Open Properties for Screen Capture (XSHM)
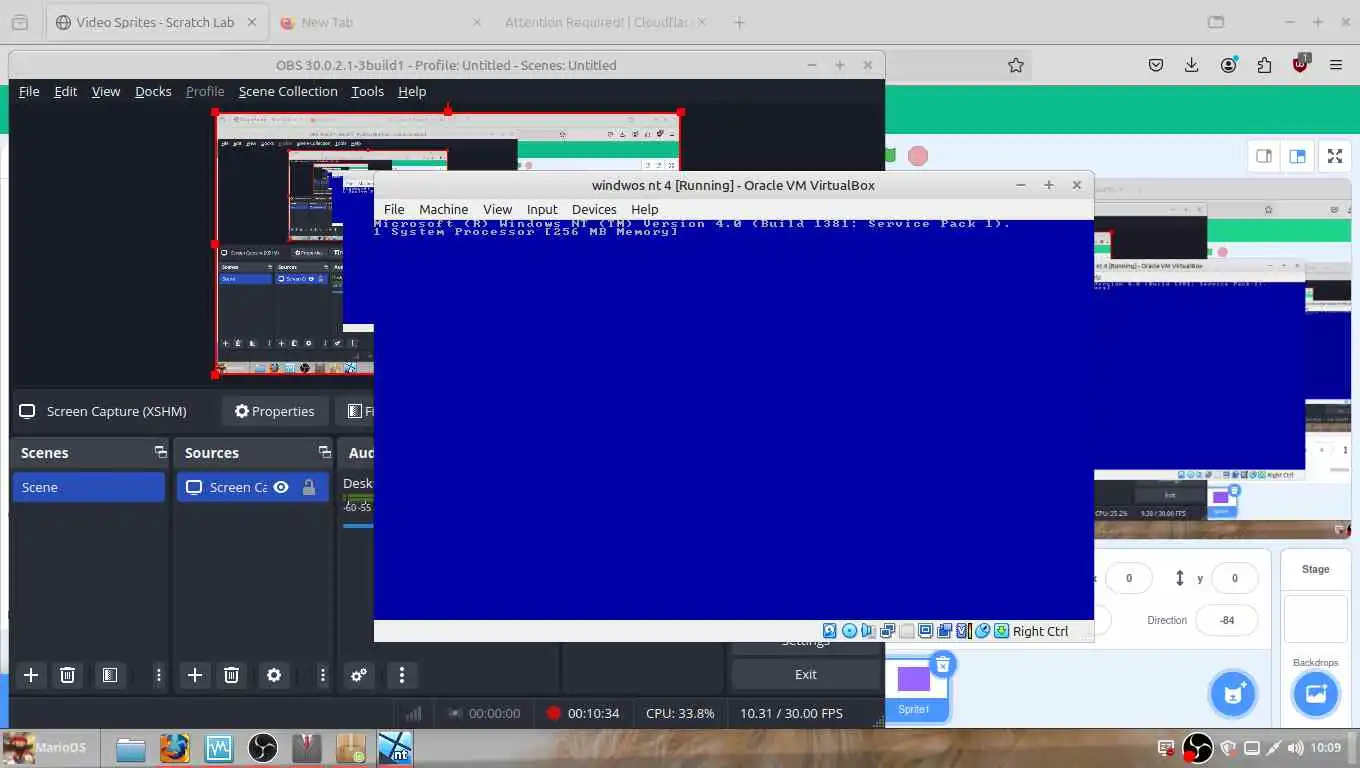The image size is (1360, 768). tap(274, 411)
